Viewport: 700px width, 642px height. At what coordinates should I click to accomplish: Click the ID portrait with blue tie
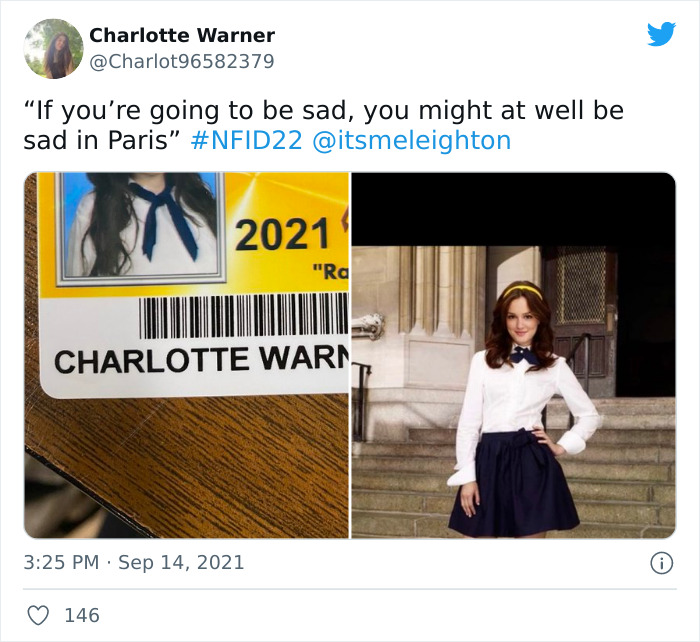[140, 226]
